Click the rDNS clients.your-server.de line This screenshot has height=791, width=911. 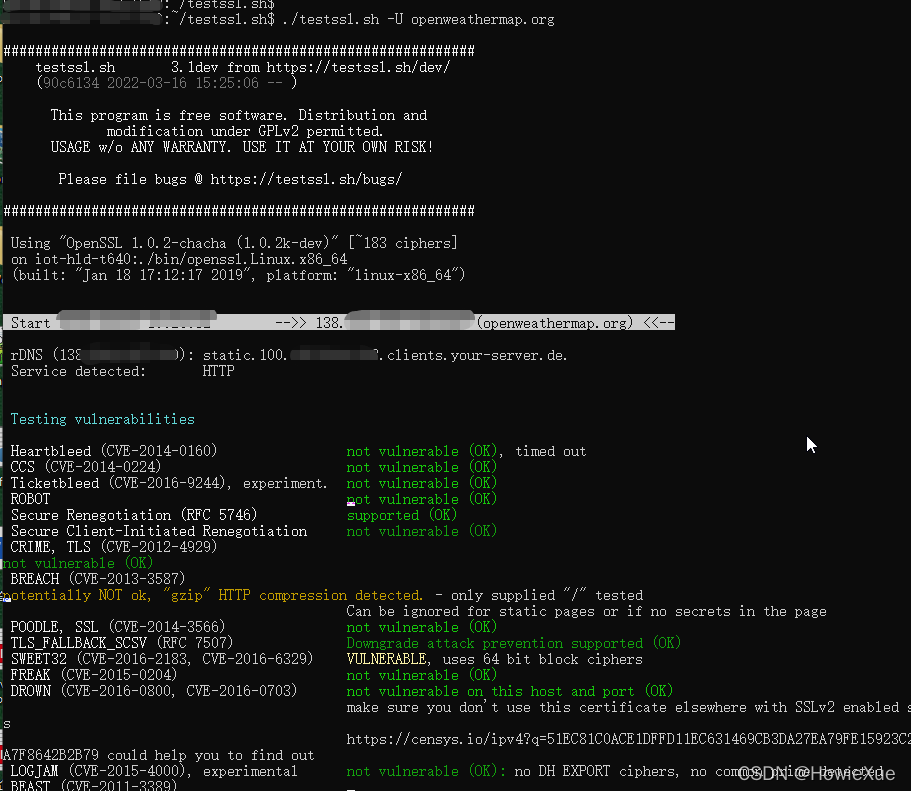(x=289, y=355)
